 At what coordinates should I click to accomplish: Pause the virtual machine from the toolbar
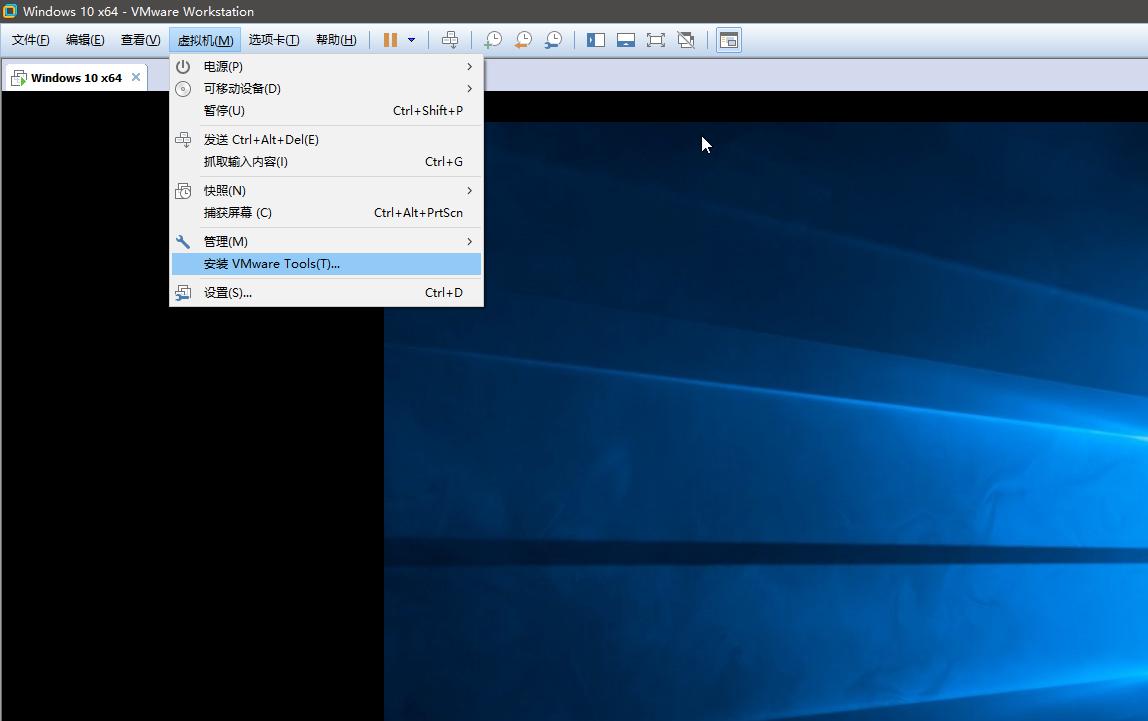[390, 40]
